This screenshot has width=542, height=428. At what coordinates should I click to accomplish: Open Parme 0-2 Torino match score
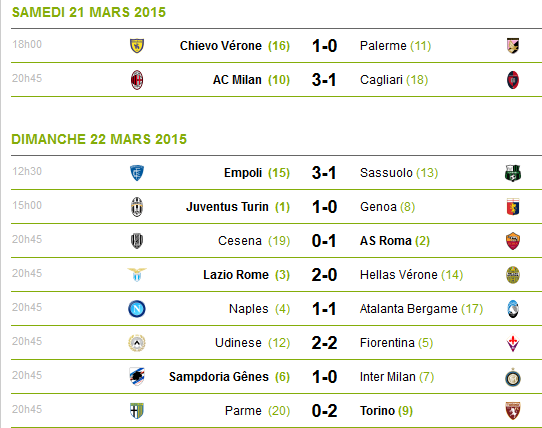pos(324,411)
